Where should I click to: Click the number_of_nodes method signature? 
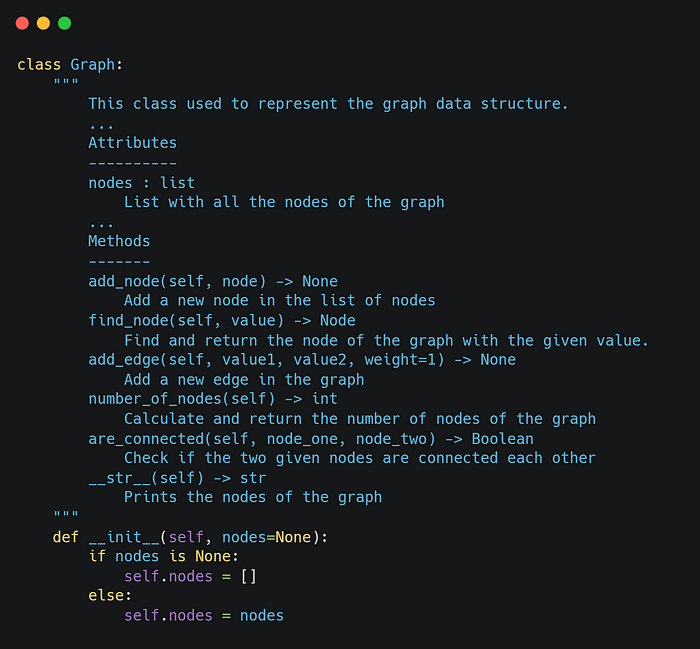point(213,399)
